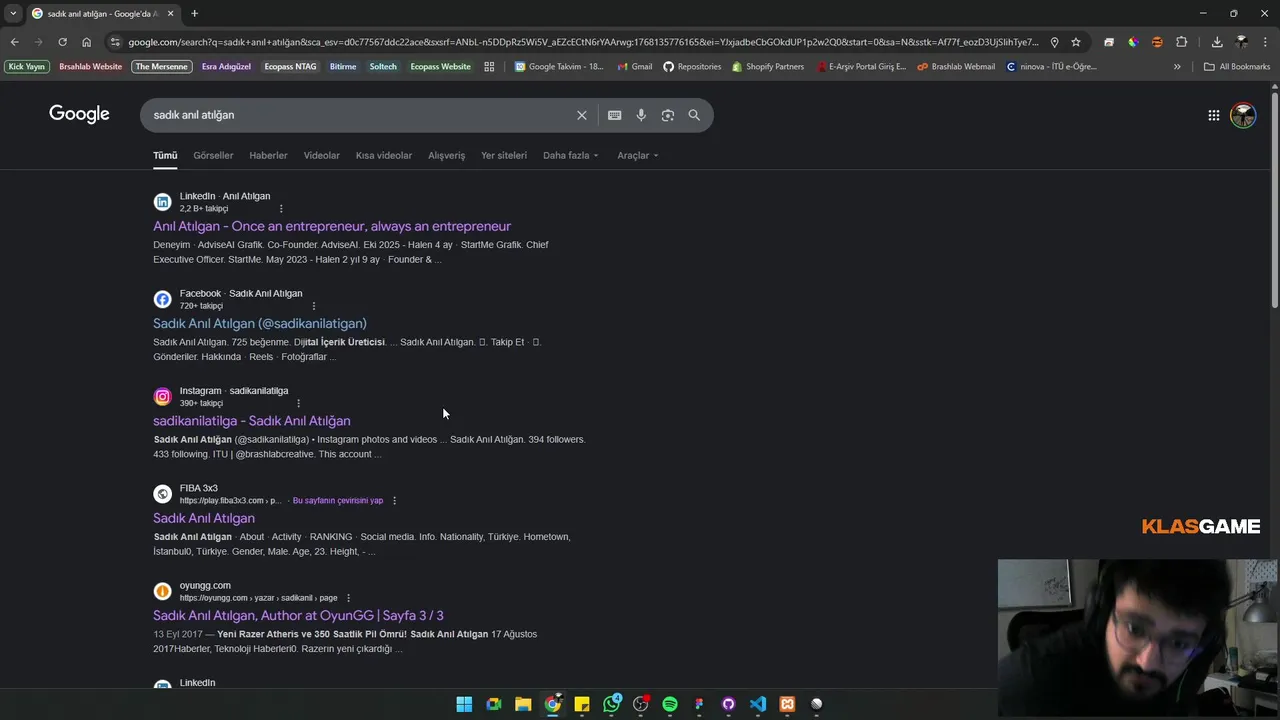
Task: Click the color wheel extension icon
Action: 1133,42
